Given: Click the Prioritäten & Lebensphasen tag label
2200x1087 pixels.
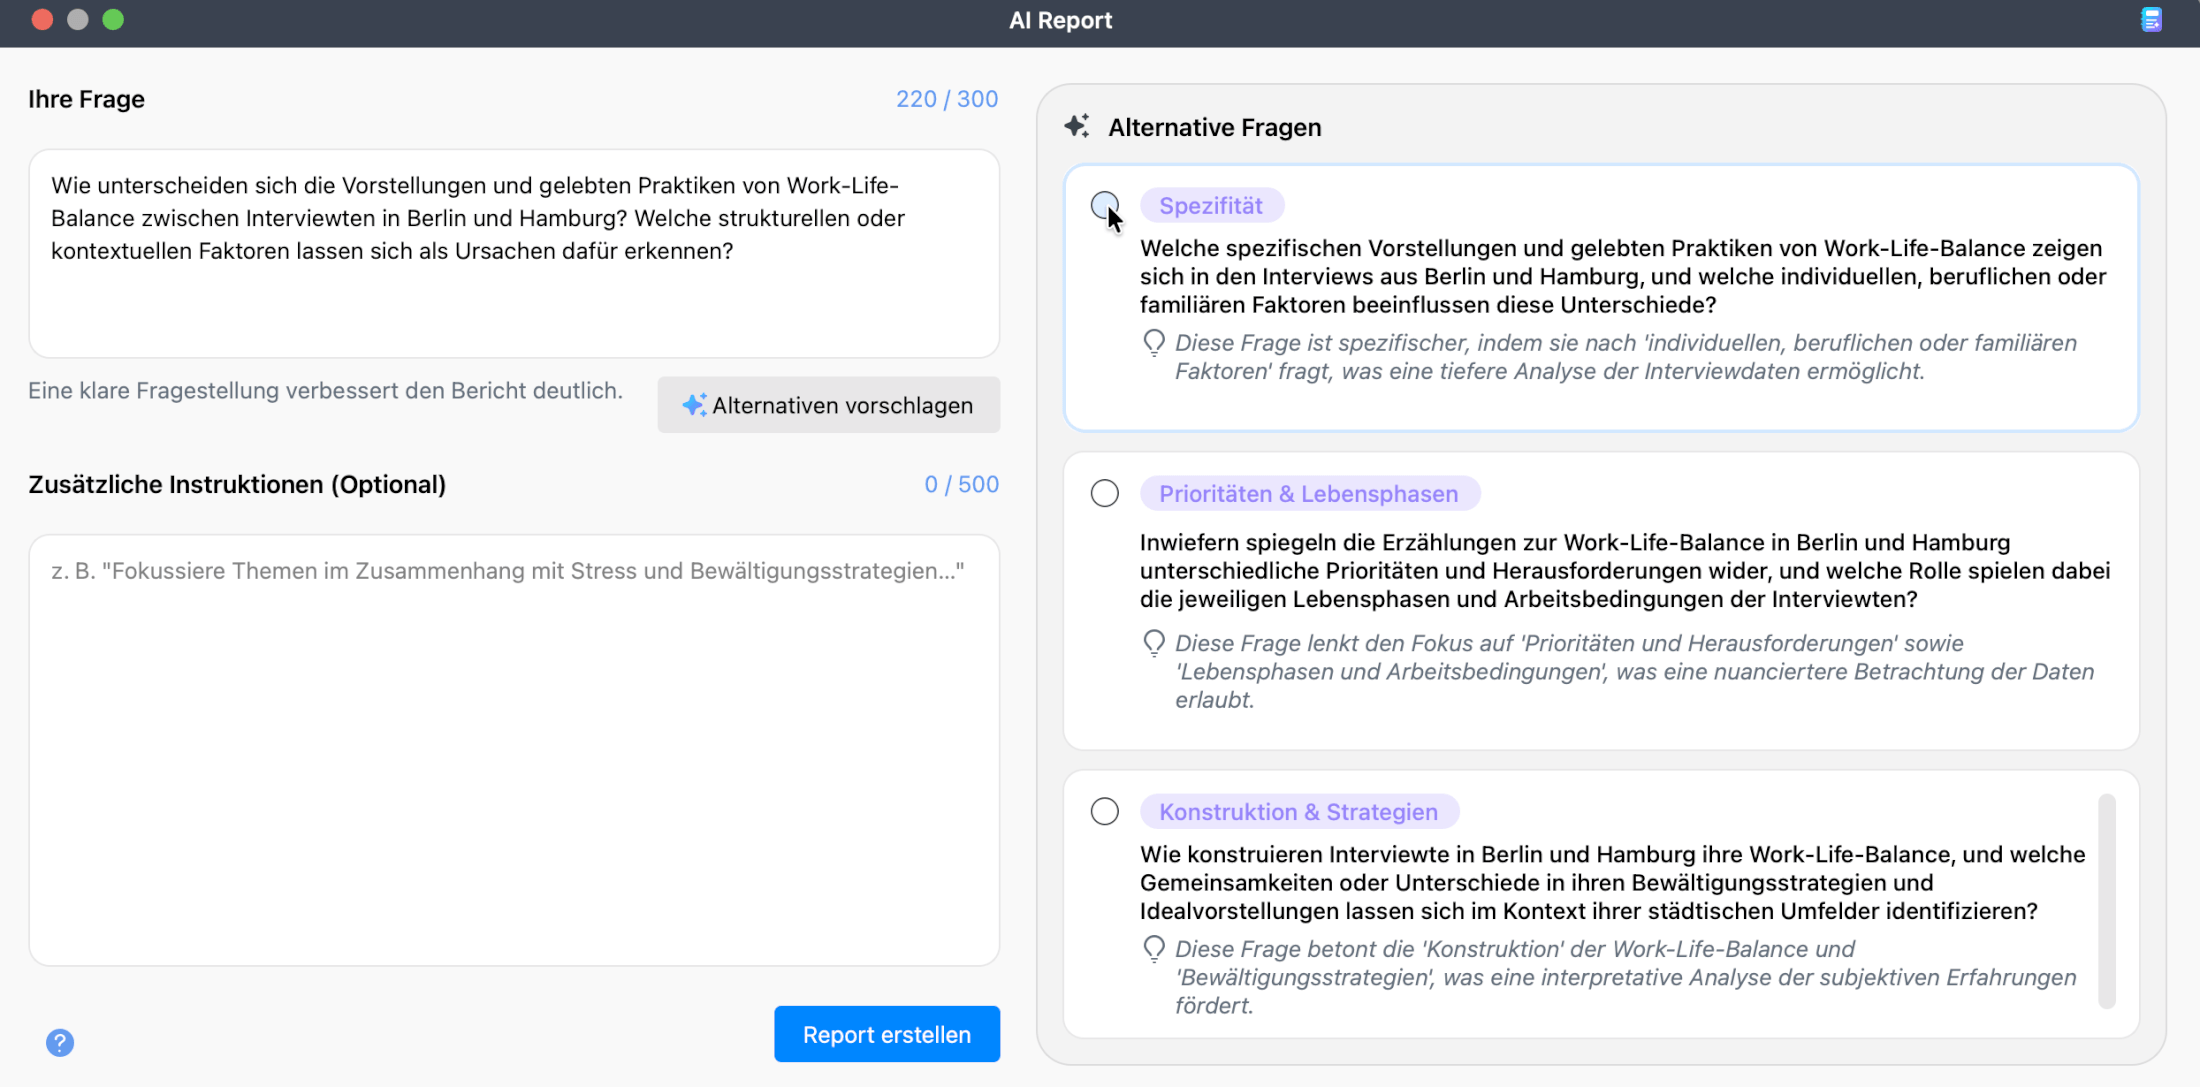Looking at the screenshot, I should point(1309,493).
